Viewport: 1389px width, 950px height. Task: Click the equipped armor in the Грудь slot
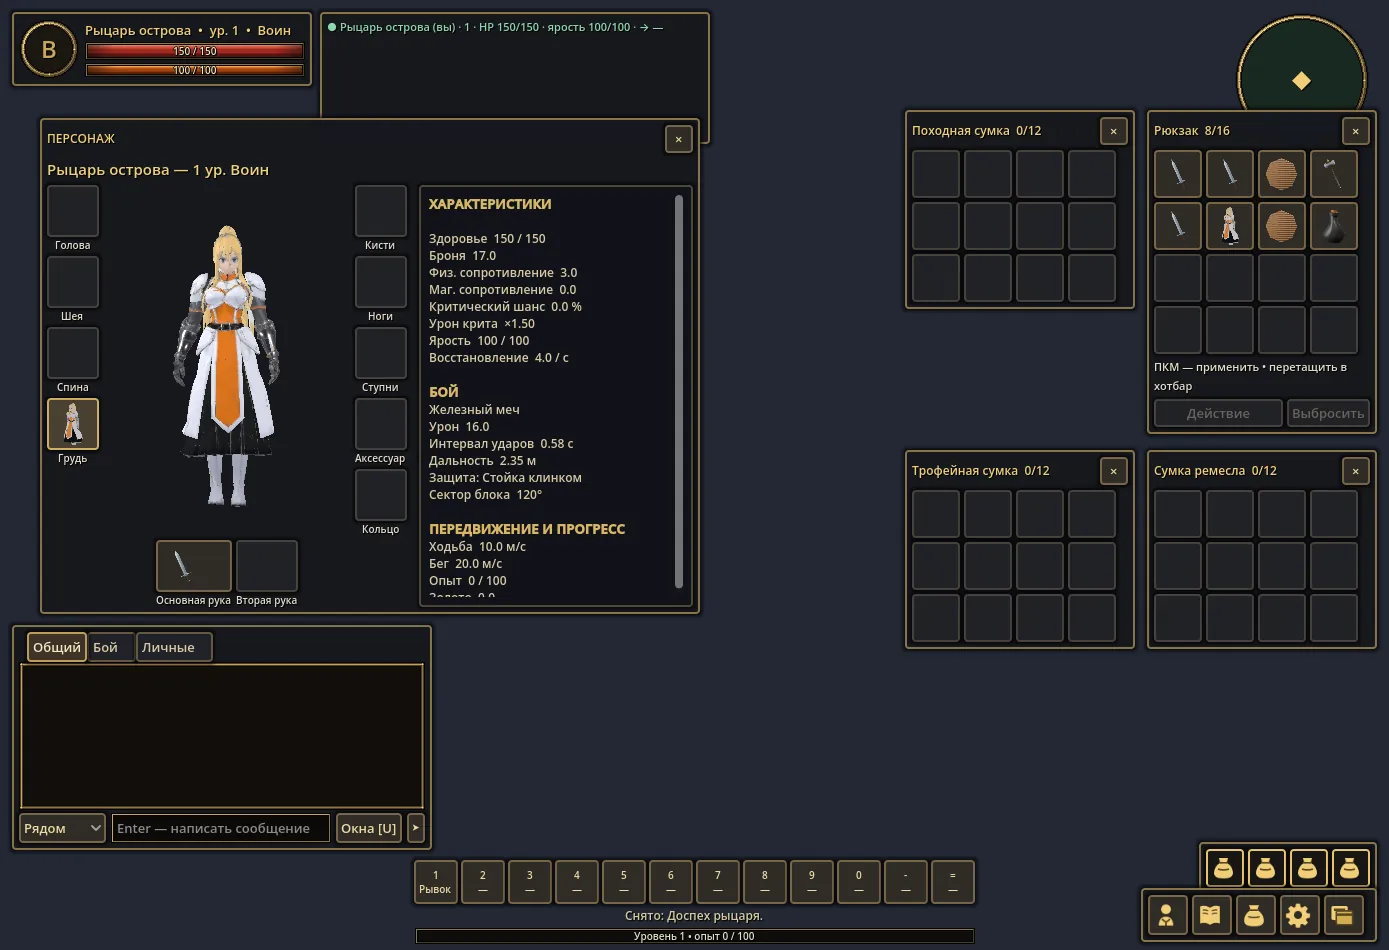click(73, 424)
